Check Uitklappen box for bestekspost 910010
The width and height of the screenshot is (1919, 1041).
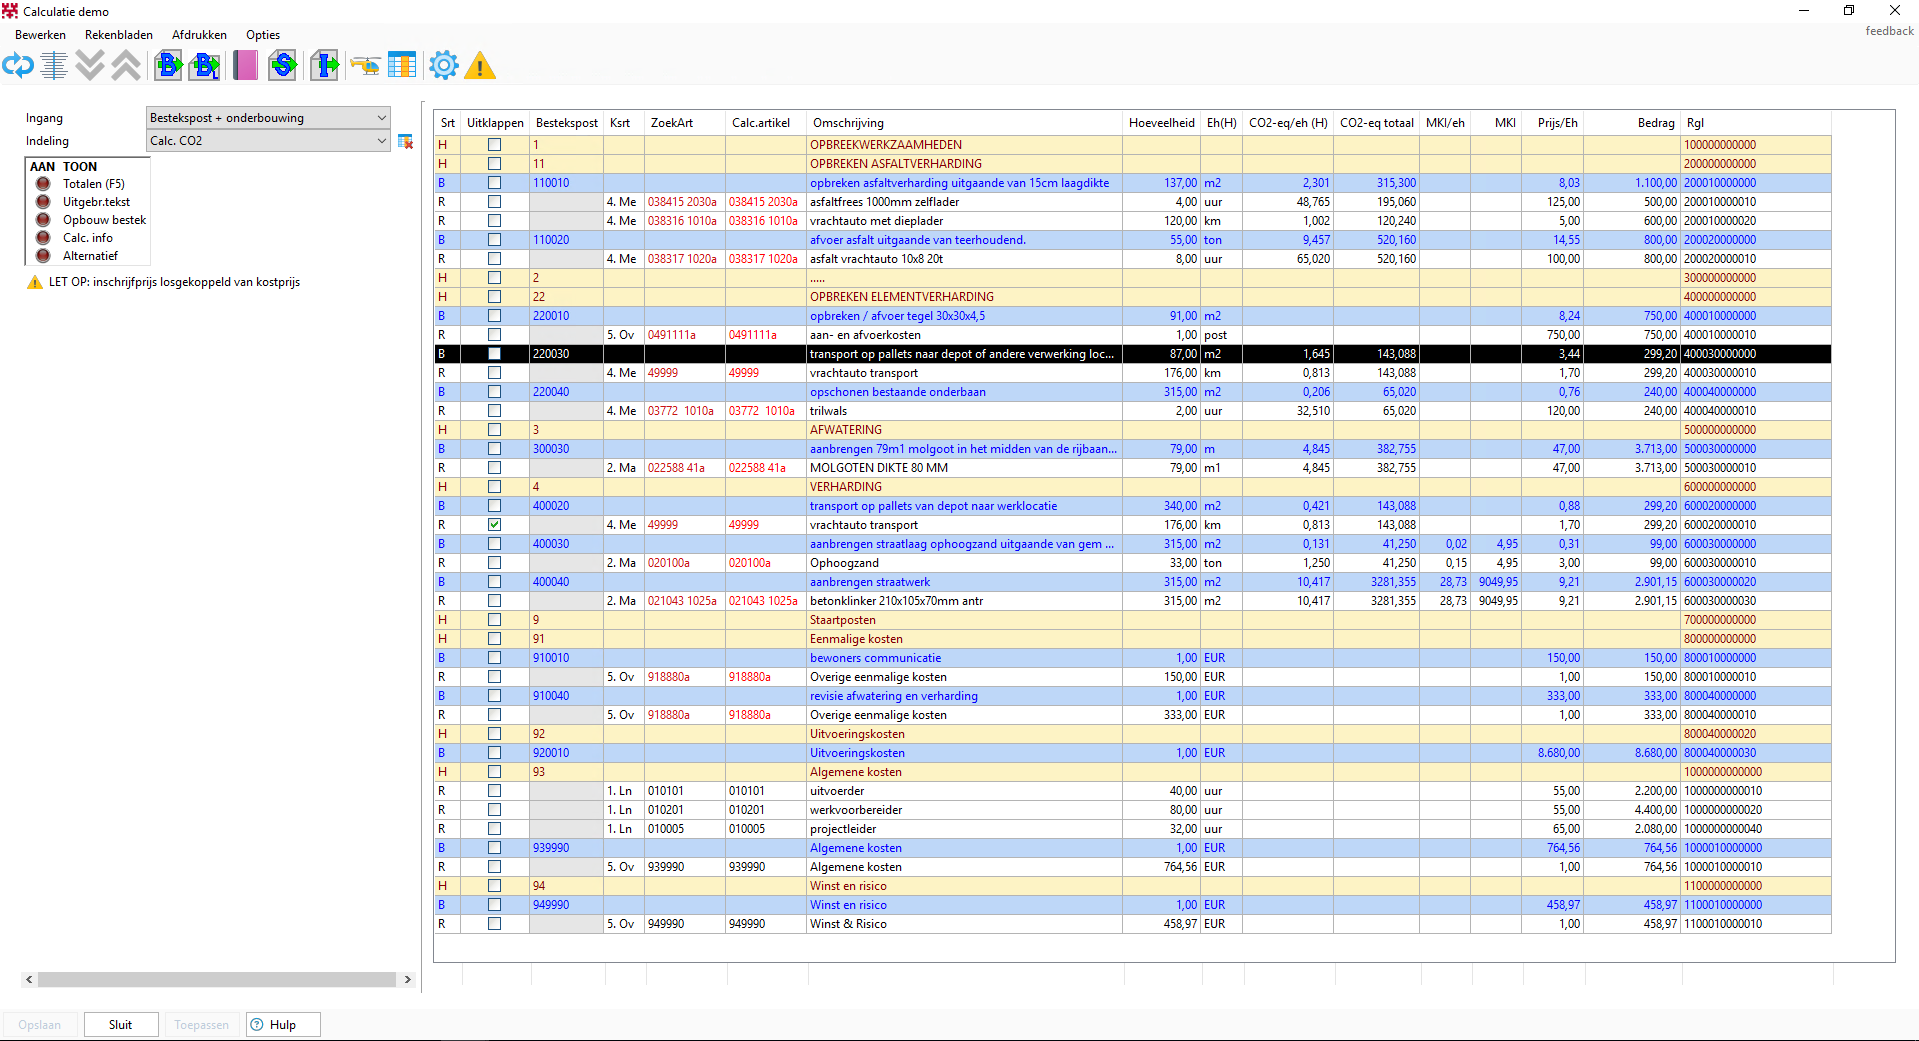pyautogui.click(x=494, y=658)
